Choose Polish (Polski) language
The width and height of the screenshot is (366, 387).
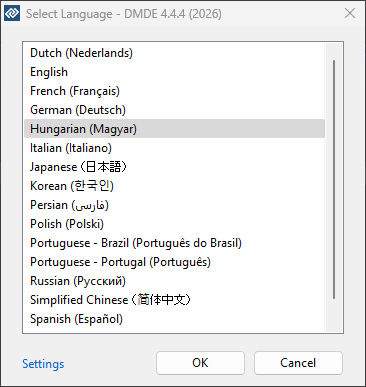(x=174, y=224)
